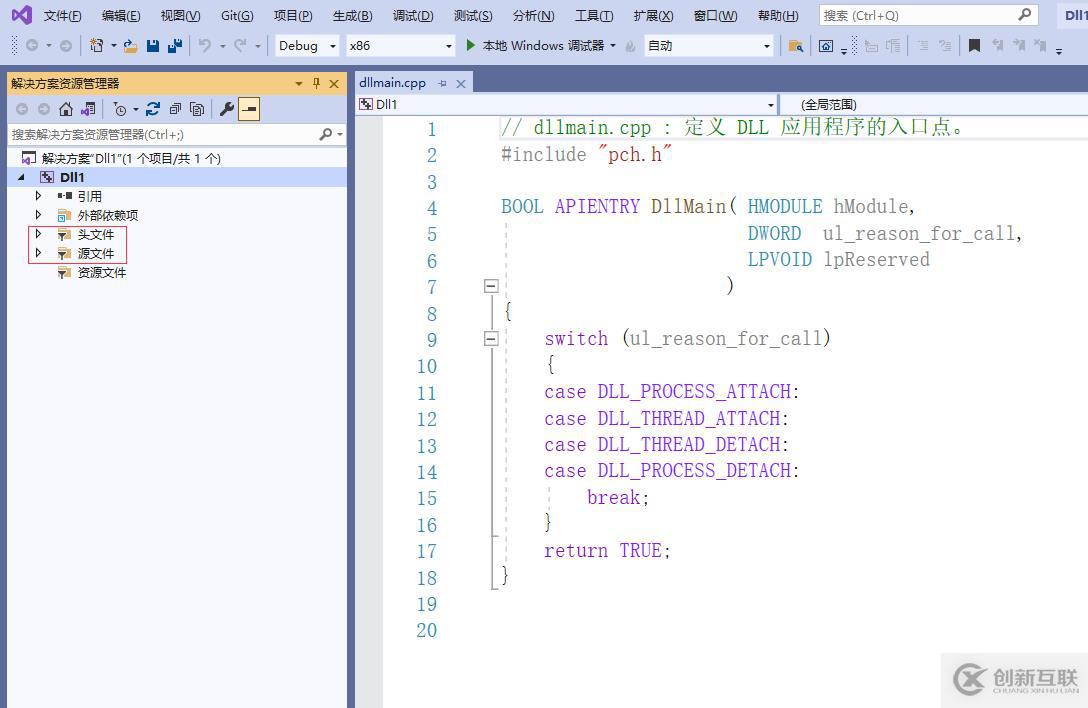Open the Debug configuration dropdown
This screenshot has height=708, width=1088.
(x=308, y=46)
